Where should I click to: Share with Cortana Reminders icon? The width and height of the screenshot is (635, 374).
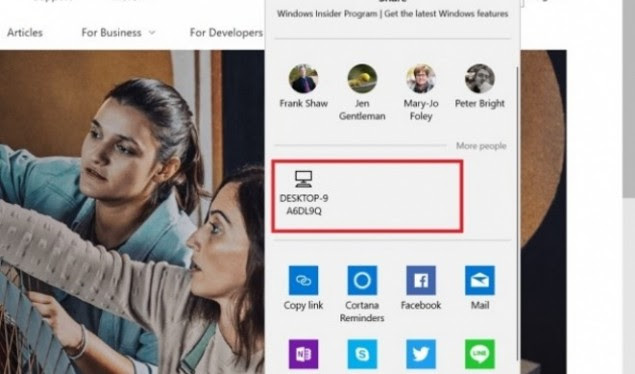coord(362,280)
